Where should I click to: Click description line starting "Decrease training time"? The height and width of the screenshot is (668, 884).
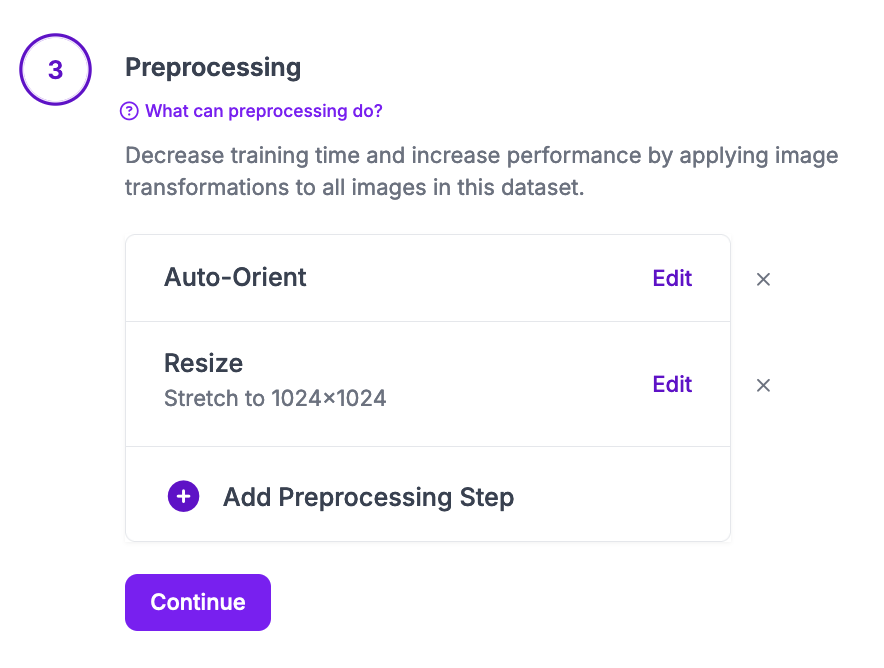(x=482, y=156)
